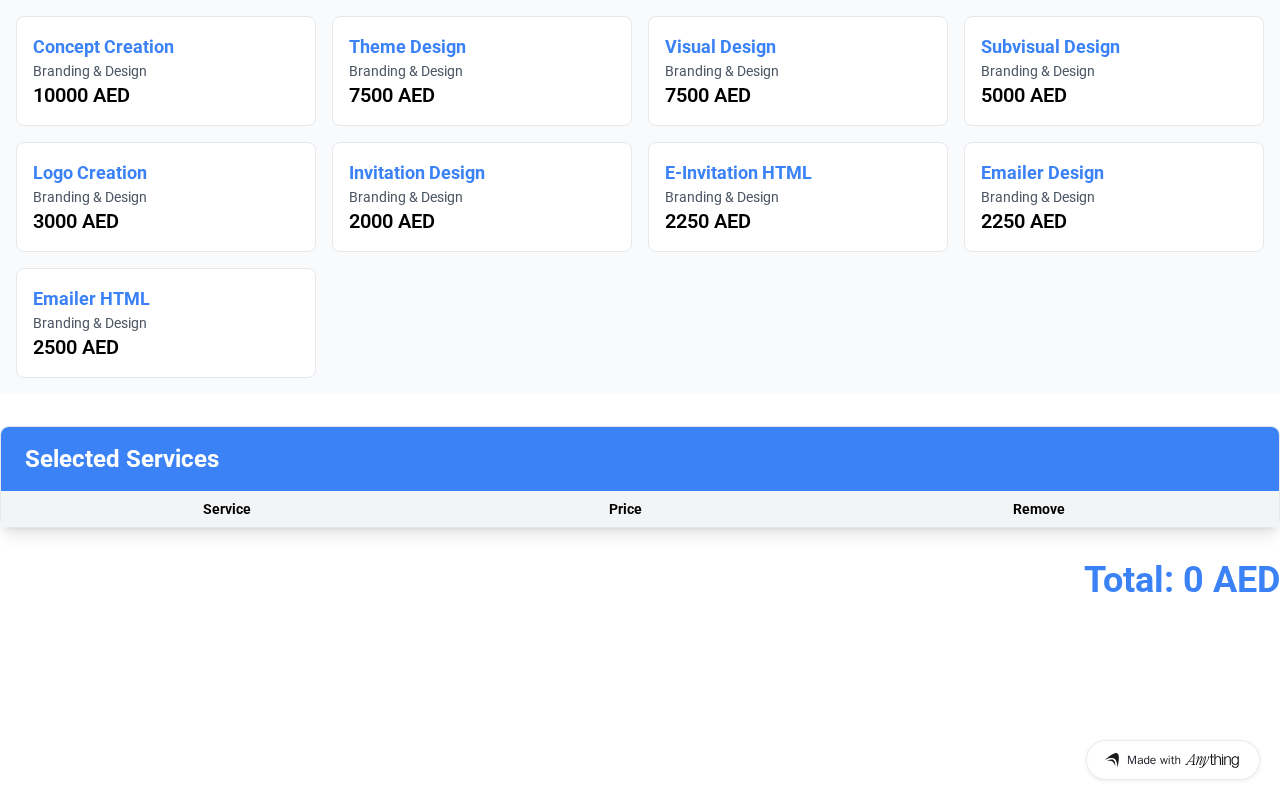Click the Service column header
1280x800 pixels.
tap(227, 509)
